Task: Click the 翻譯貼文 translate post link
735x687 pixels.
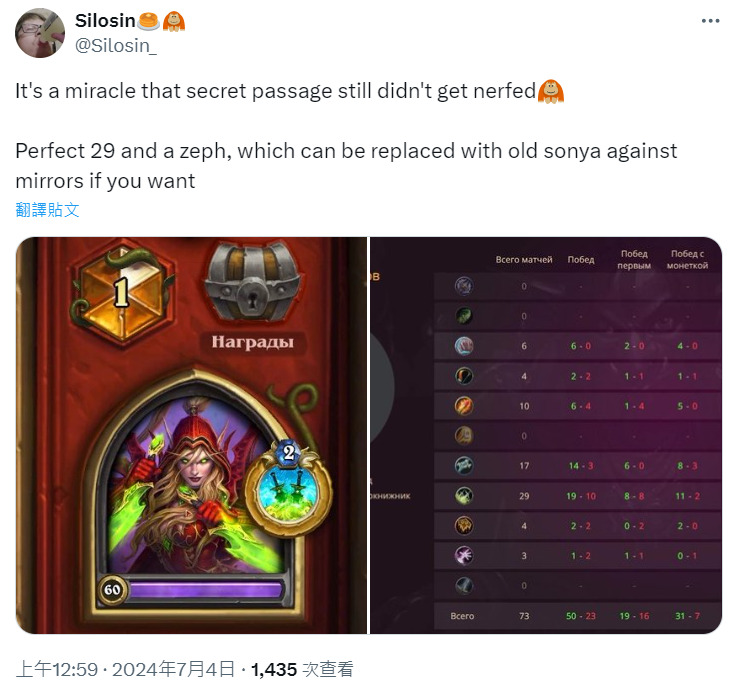Action: (x=47, y=210)
